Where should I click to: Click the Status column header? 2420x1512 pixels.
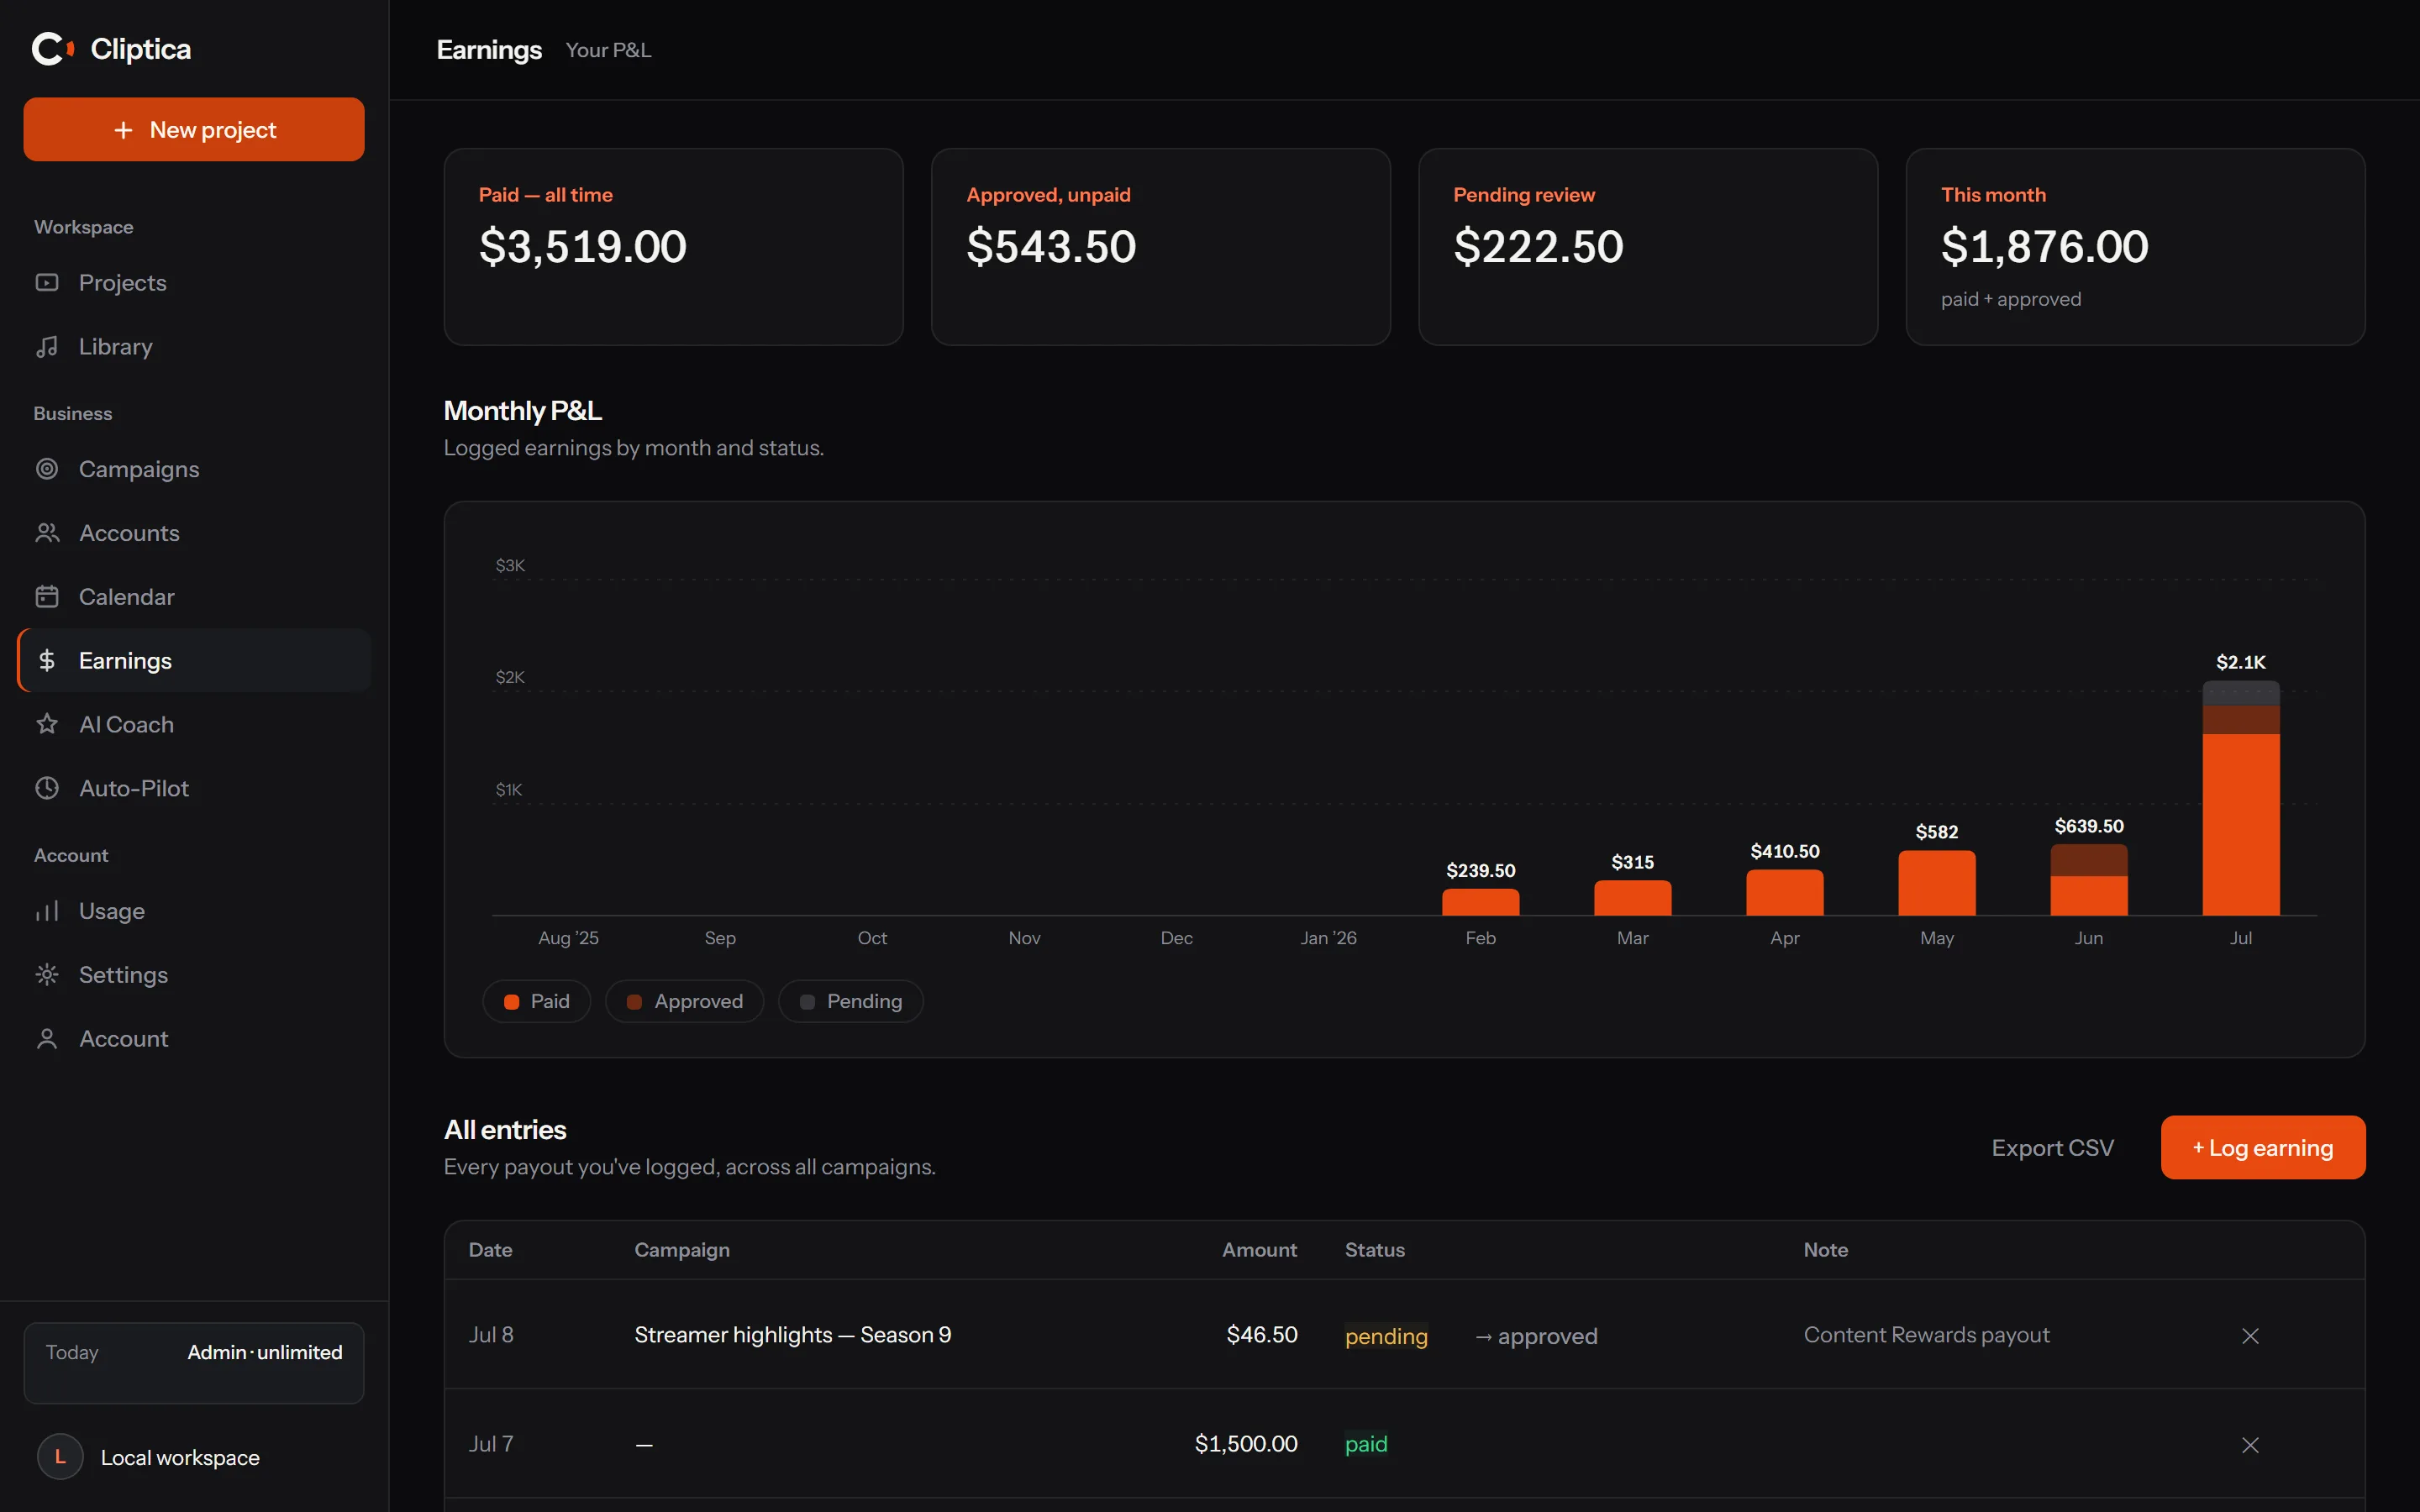(1375, 1250)
